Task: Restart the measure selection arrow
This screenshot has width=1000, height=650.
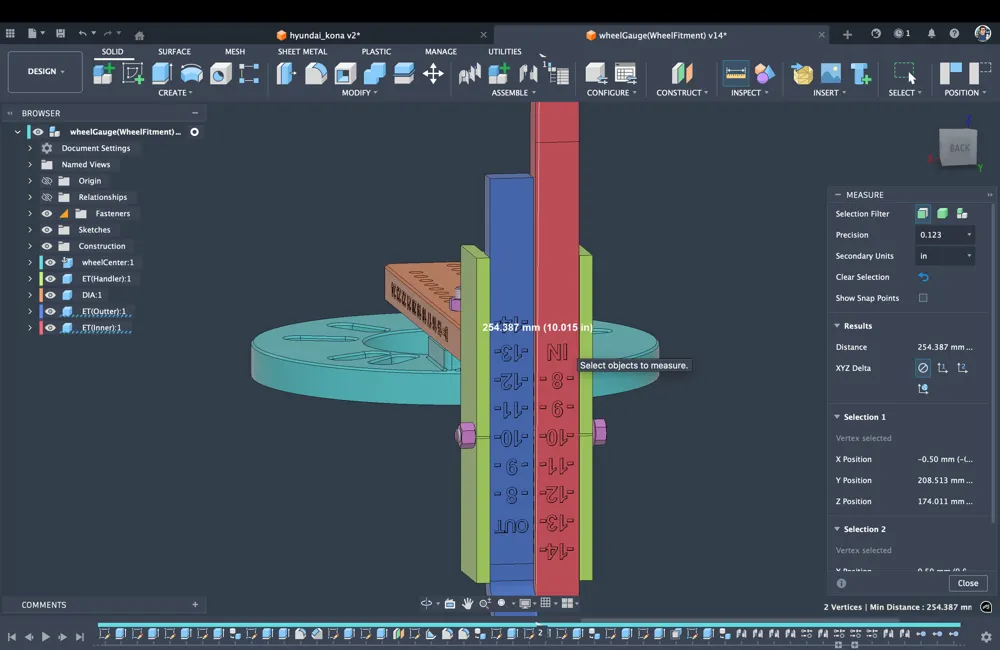Action: coord(923,277)
